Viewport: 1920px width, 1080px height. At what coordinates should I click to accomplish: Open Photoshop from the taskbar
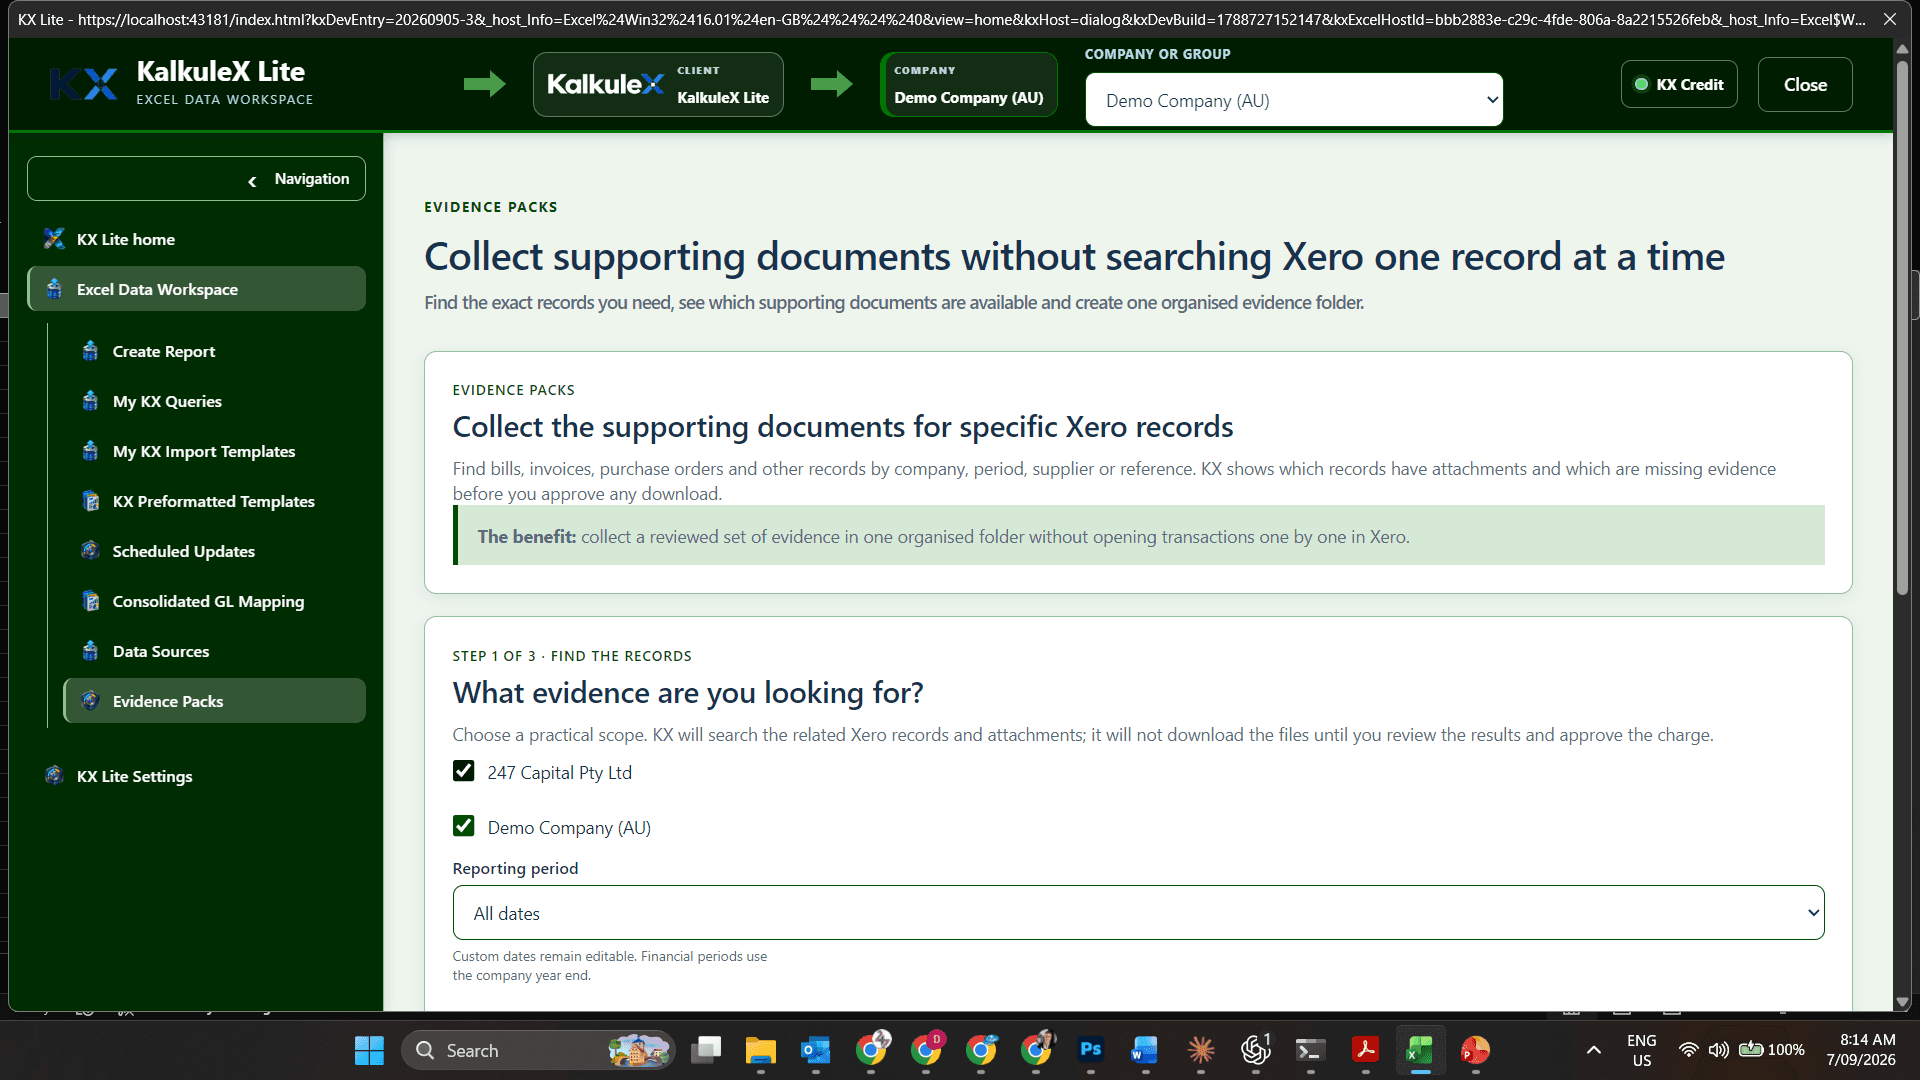[x=1090, y=1050]
